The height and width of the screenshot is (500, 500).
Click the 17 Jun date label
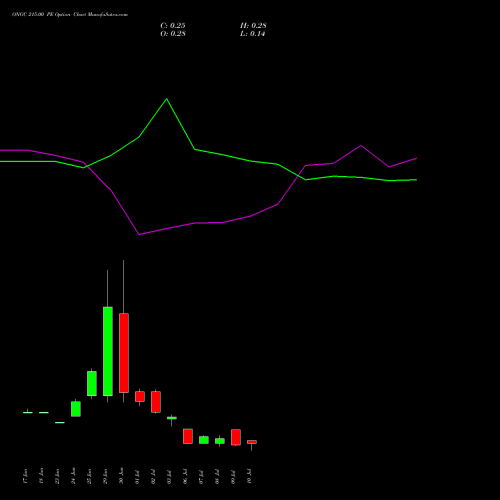pyautogui.click(x=25, y=476)
